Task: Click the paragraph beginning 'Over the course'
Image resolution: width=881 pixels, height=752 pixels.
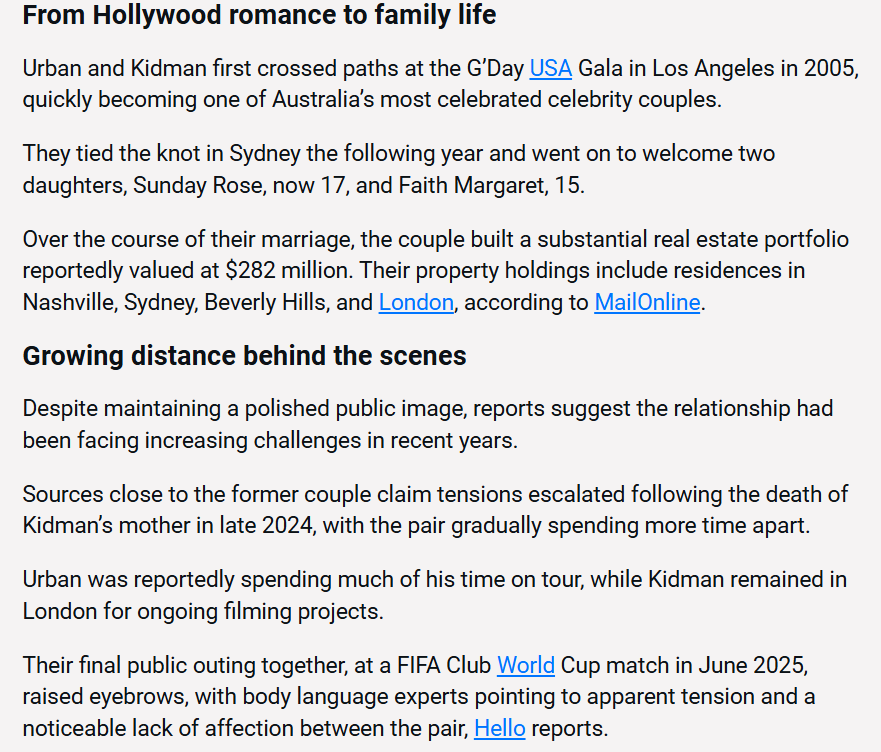Action: 435,271
